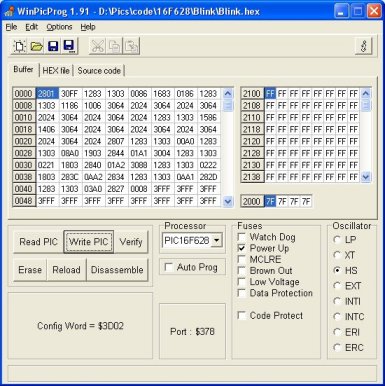Click the program buffer scroll down arrow
The width and height of the screenshot is (385, 386).
click(x=228, y=201)
